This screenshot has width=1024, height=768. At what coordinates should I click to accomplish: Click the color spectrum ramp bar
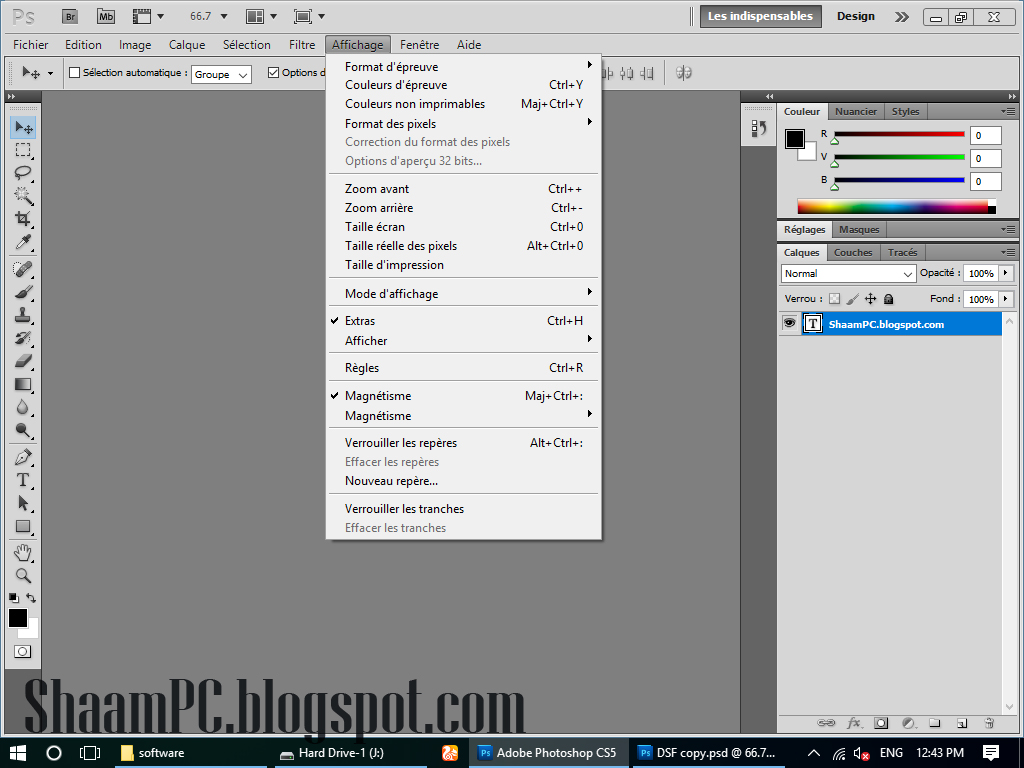pyautogui.click(x=892, y=207)
